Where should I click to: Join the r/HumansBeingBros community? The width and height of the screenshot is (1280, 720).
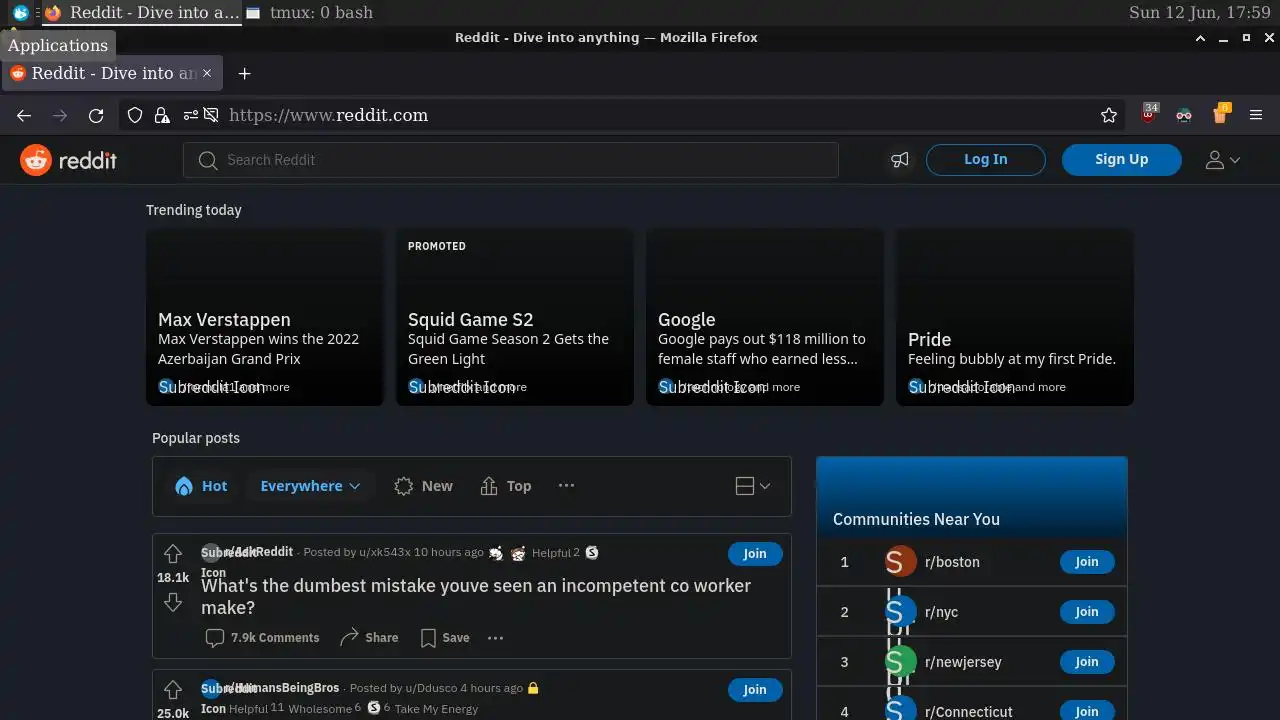tap(755, 690)
